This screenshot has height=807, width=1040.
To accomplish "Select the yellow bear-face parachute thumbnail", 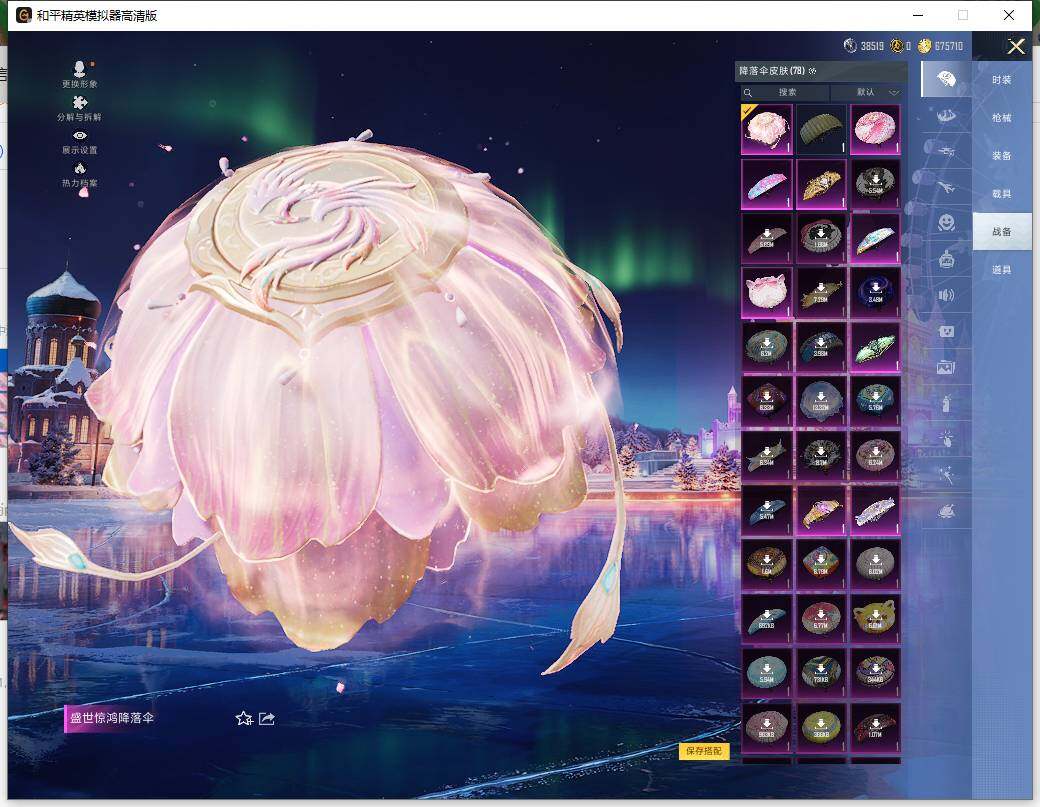I will coord(876,619).
